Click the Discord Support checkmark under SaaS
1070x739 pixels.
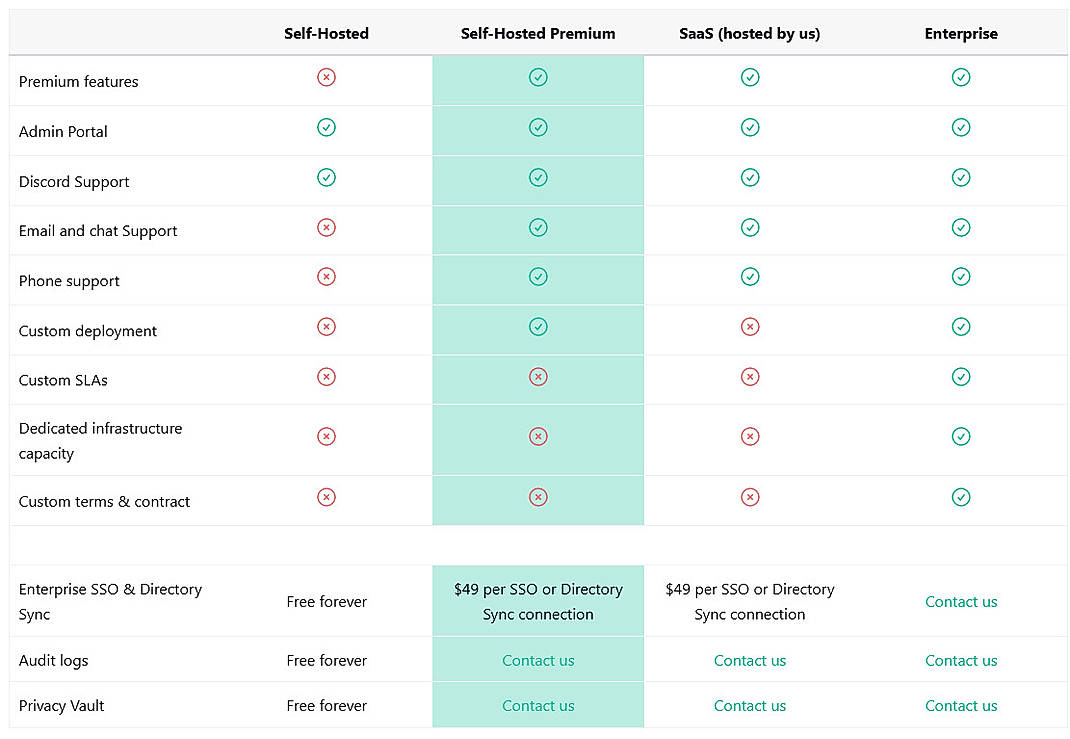pyautogui.click(x=750, y=177)
